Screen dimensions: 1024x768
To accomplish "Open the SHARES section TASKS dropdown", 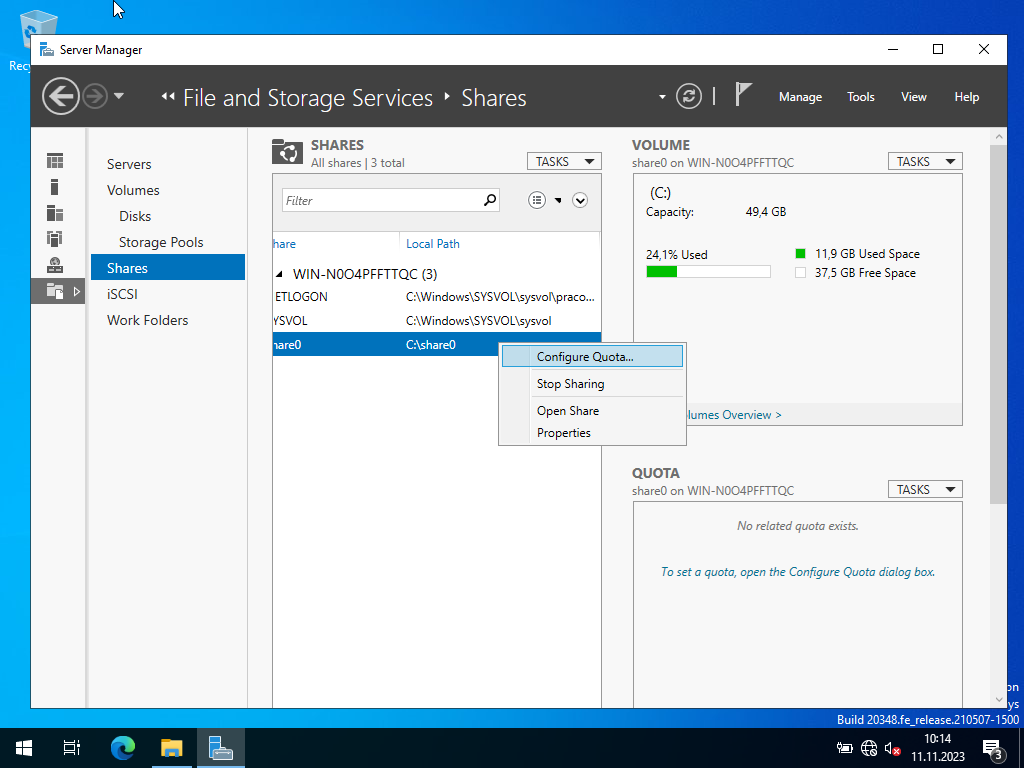I will click(x=564, y=161).
